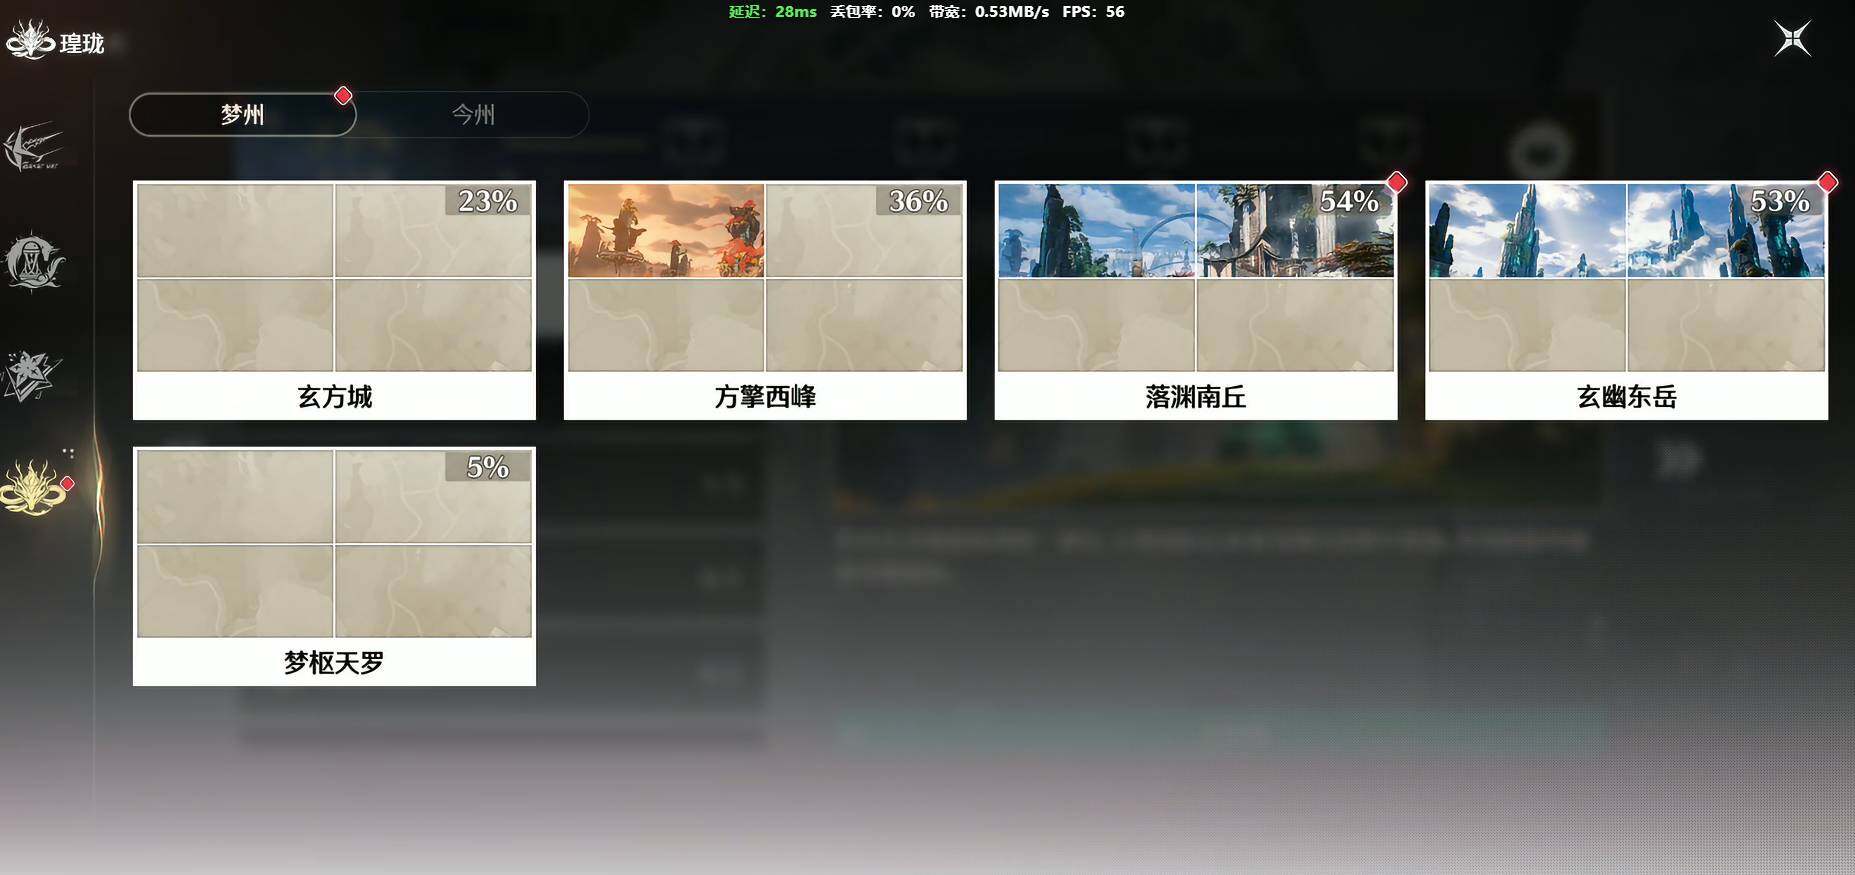Click the 瑝珑 logo emblem in the header
This screenshot has height=875, width=1855.
[x=29, y=39]
